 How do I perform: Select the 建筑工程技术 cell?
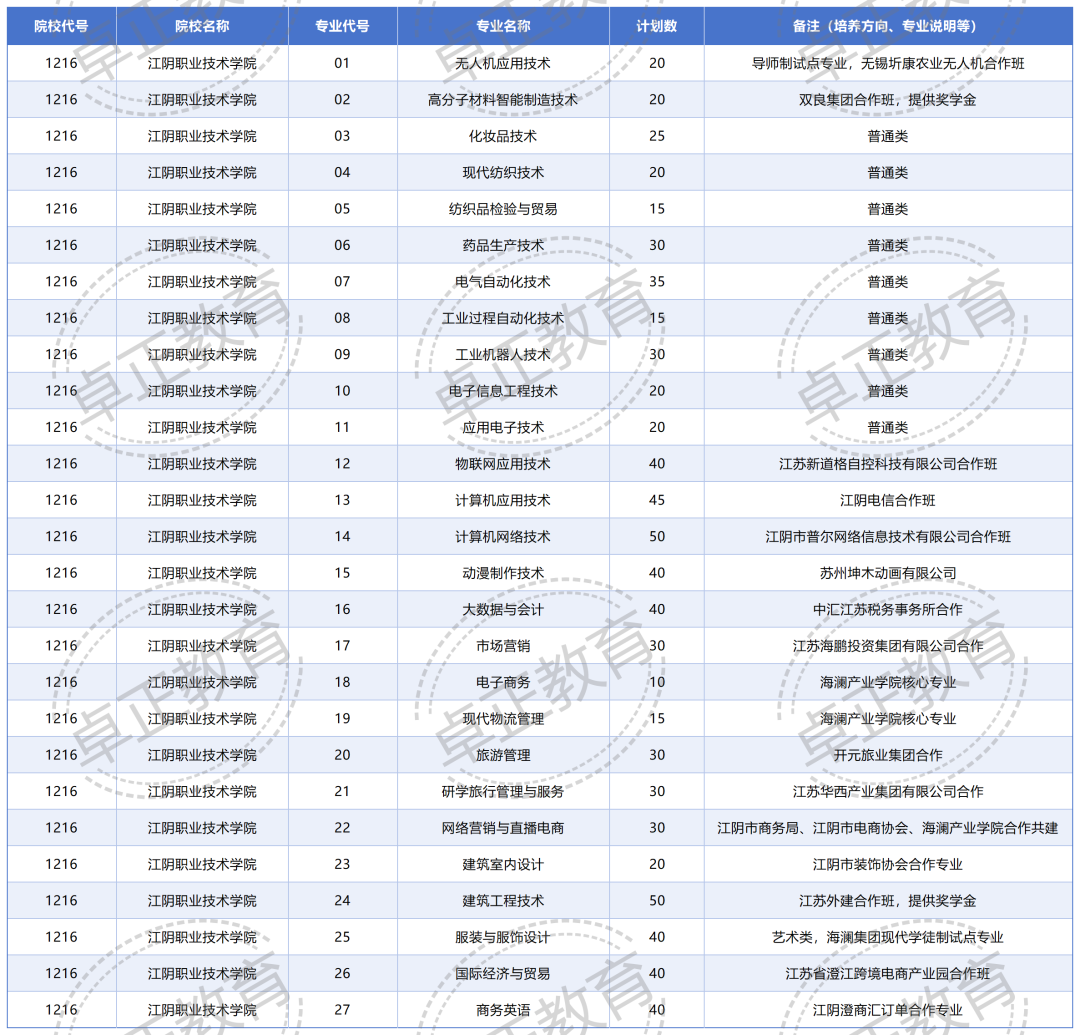click(503, 901)
